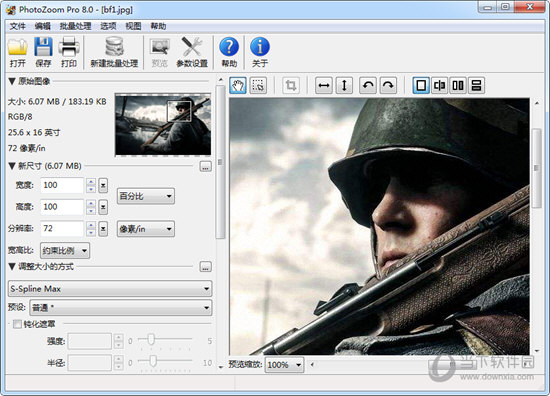Click the 强度 slider handle
The width and height of the screenshot is (550, 396).
click(151, 339)
